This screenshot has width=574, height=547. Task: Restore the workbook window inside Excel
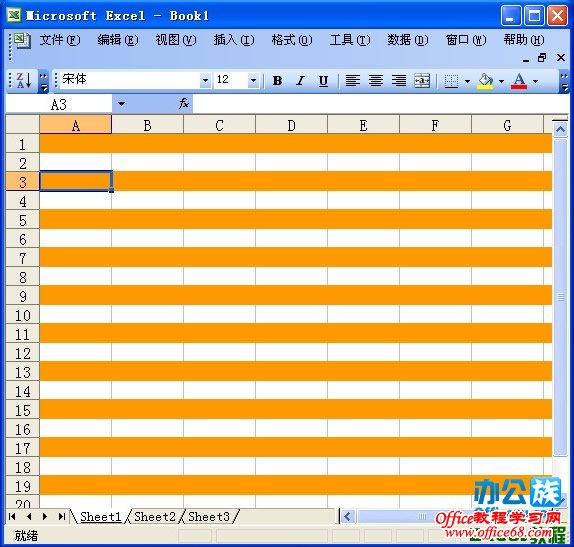[542, 57]
